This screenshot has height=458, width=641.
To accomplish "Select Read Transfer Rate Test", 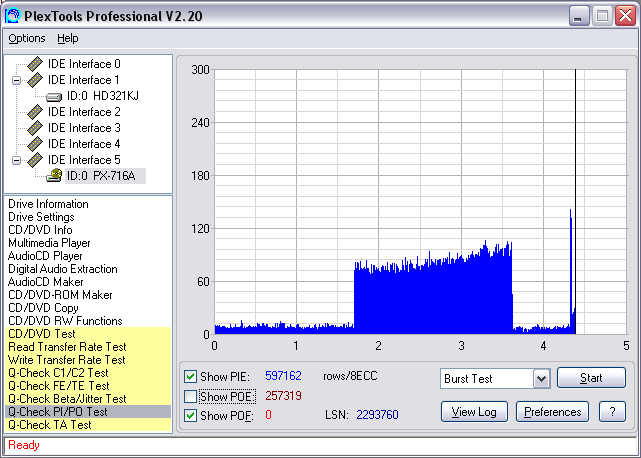I will point(88,347).
